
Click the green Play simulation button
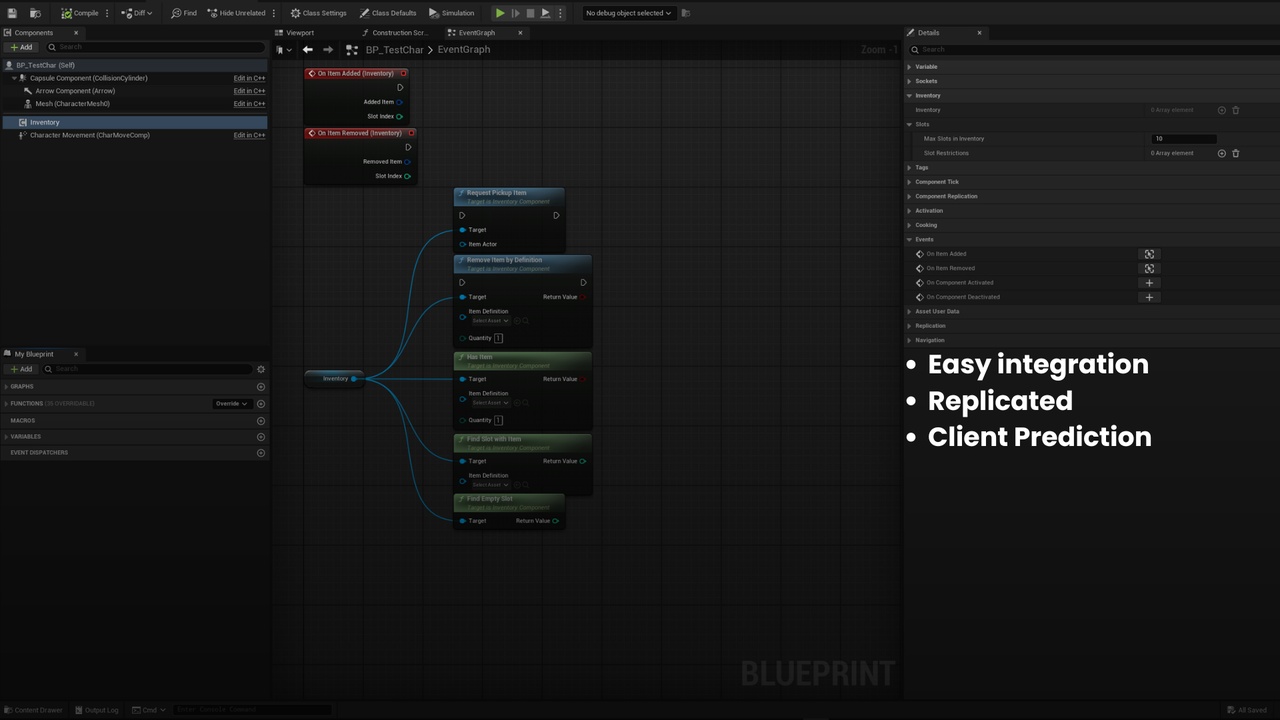500,13
